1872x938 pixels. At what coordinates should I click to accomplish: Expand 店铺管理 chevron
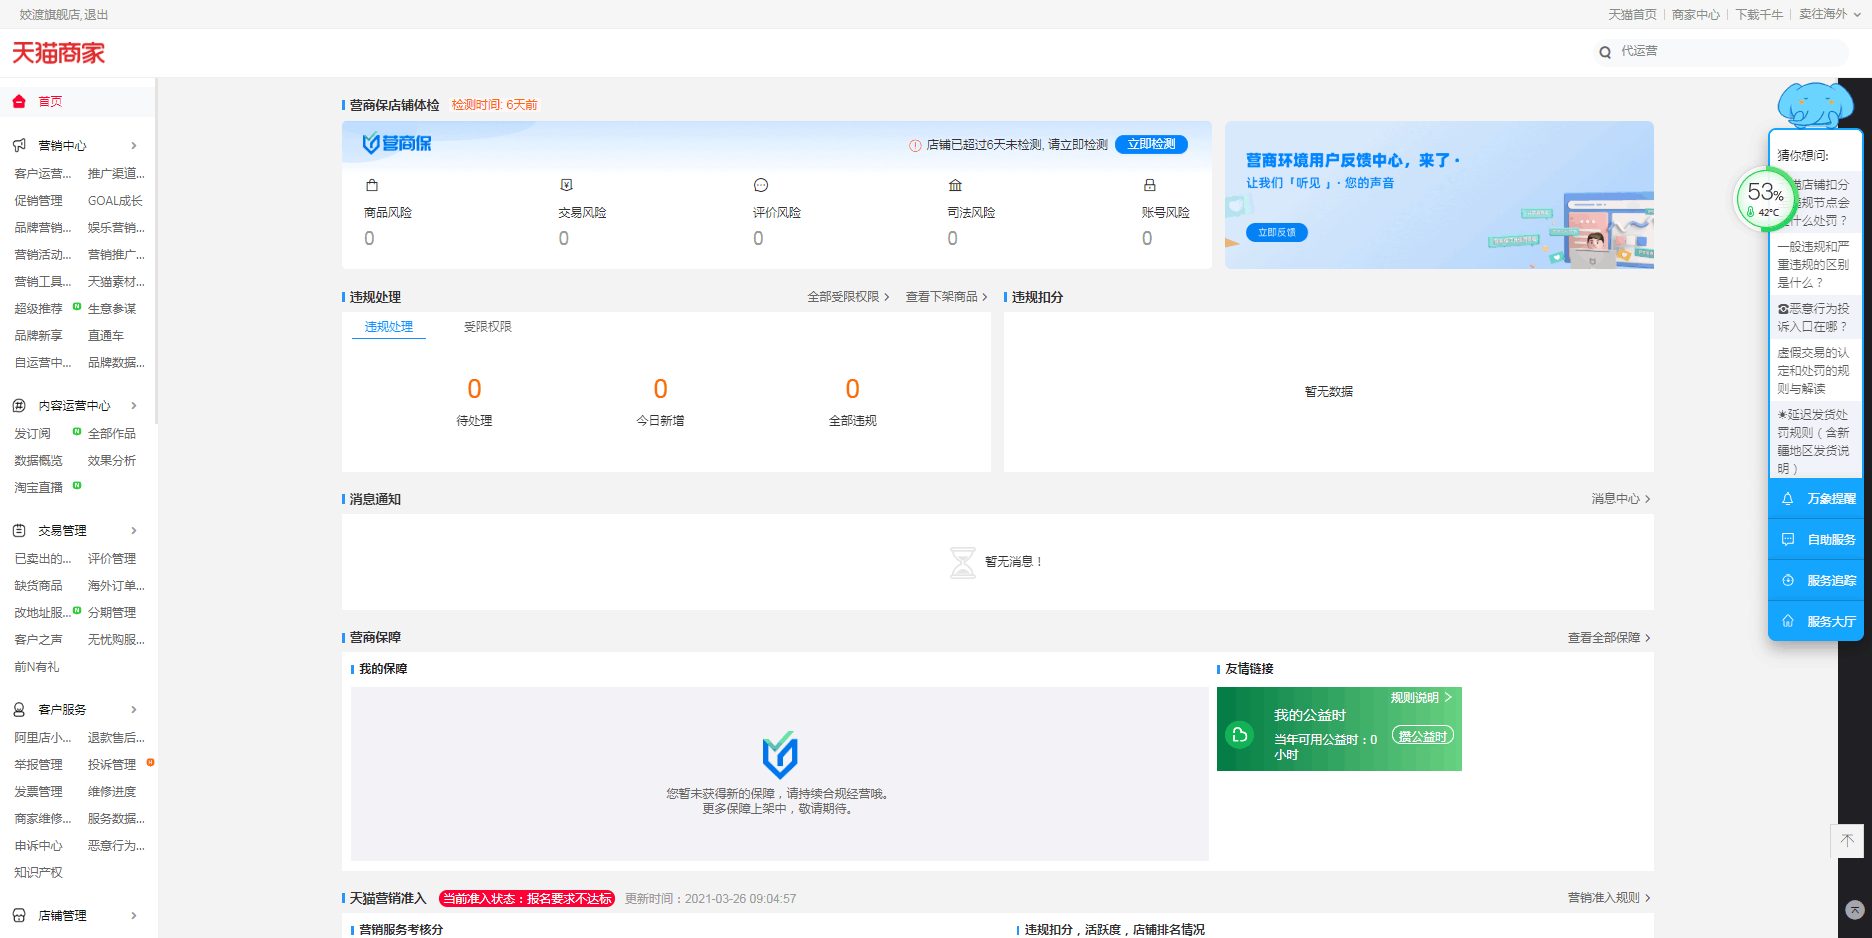[x=134, y=916]
